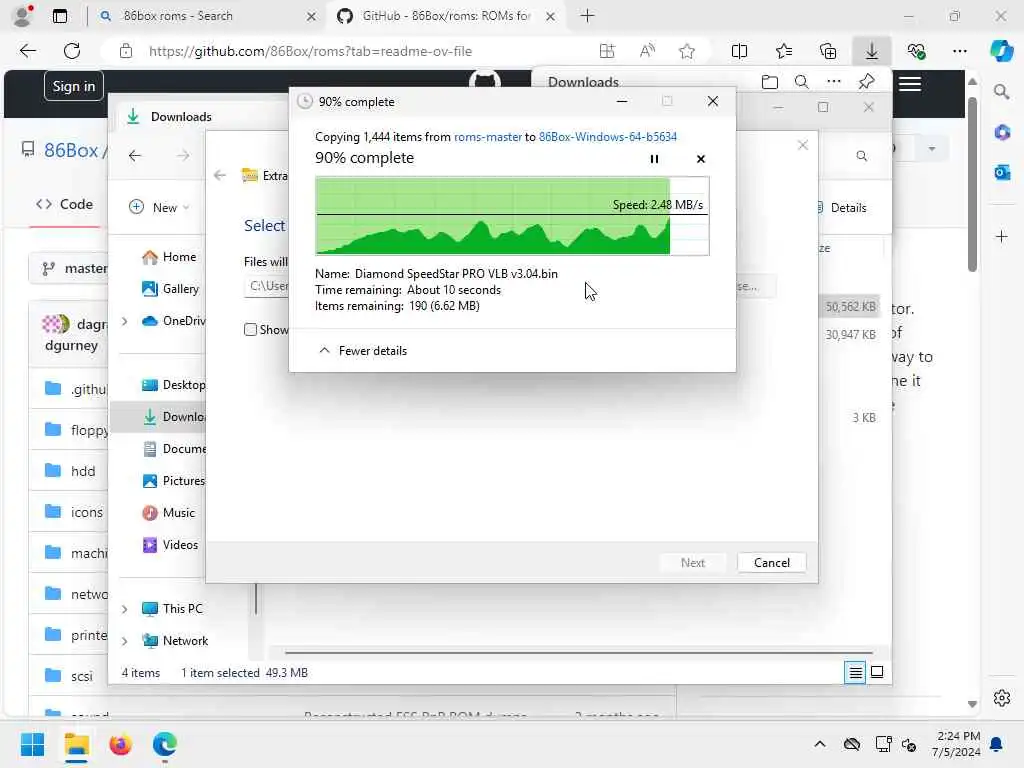The height and width of the screenshot is (768, 1024).
Task: Toggle the Show extracted files checkbox
Action: 250,330
